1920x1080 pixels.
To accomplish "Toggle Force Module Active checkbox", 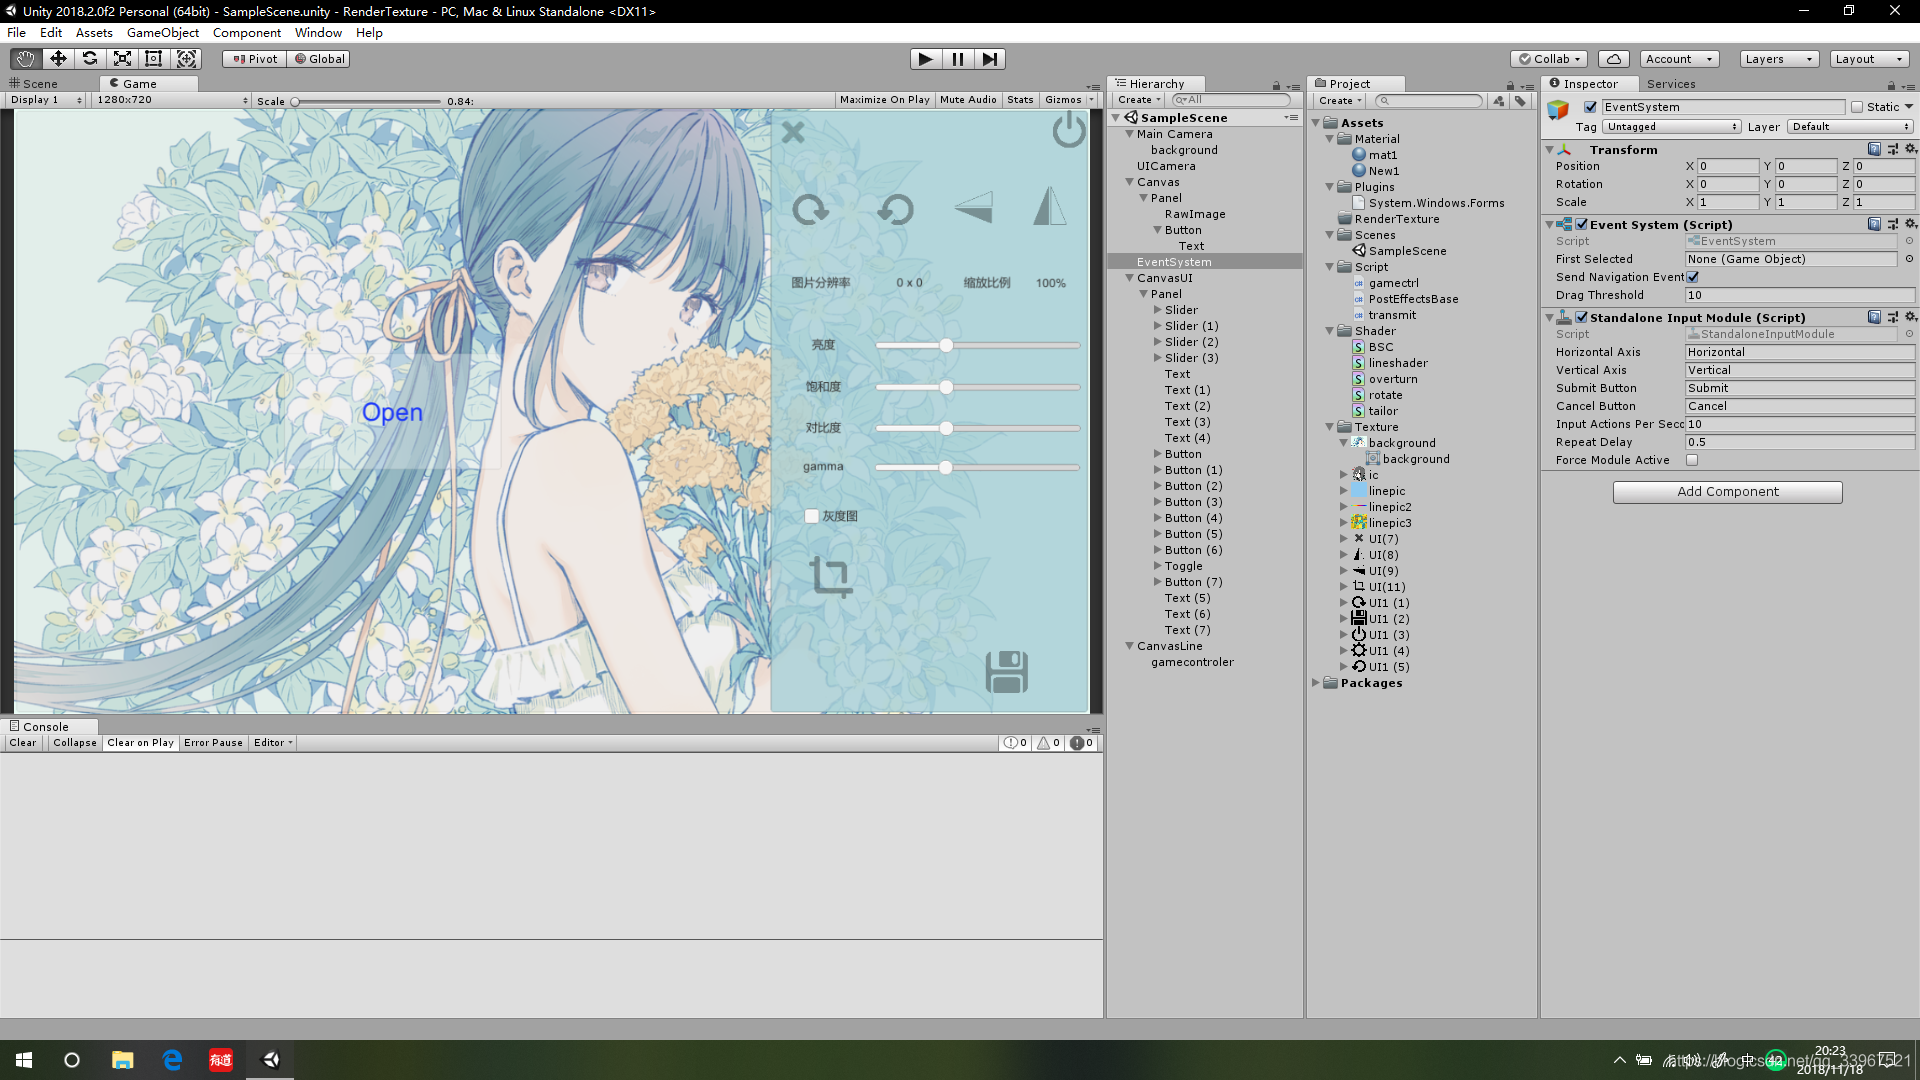I will (1692, 460).
